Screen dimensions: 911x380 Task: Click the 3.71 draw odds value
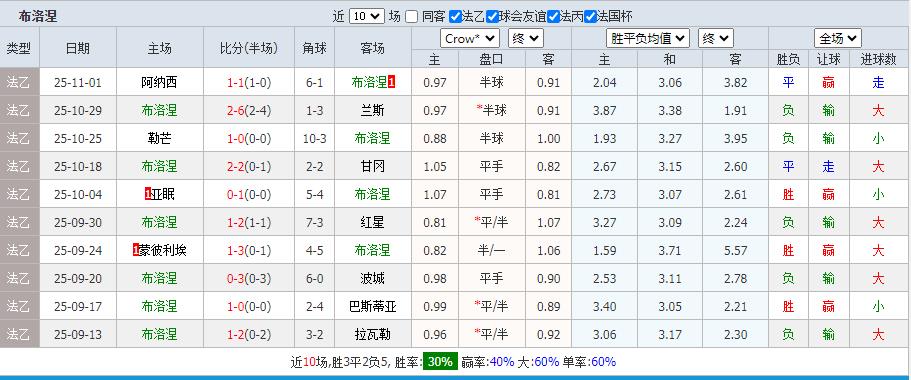click(670, 250)
